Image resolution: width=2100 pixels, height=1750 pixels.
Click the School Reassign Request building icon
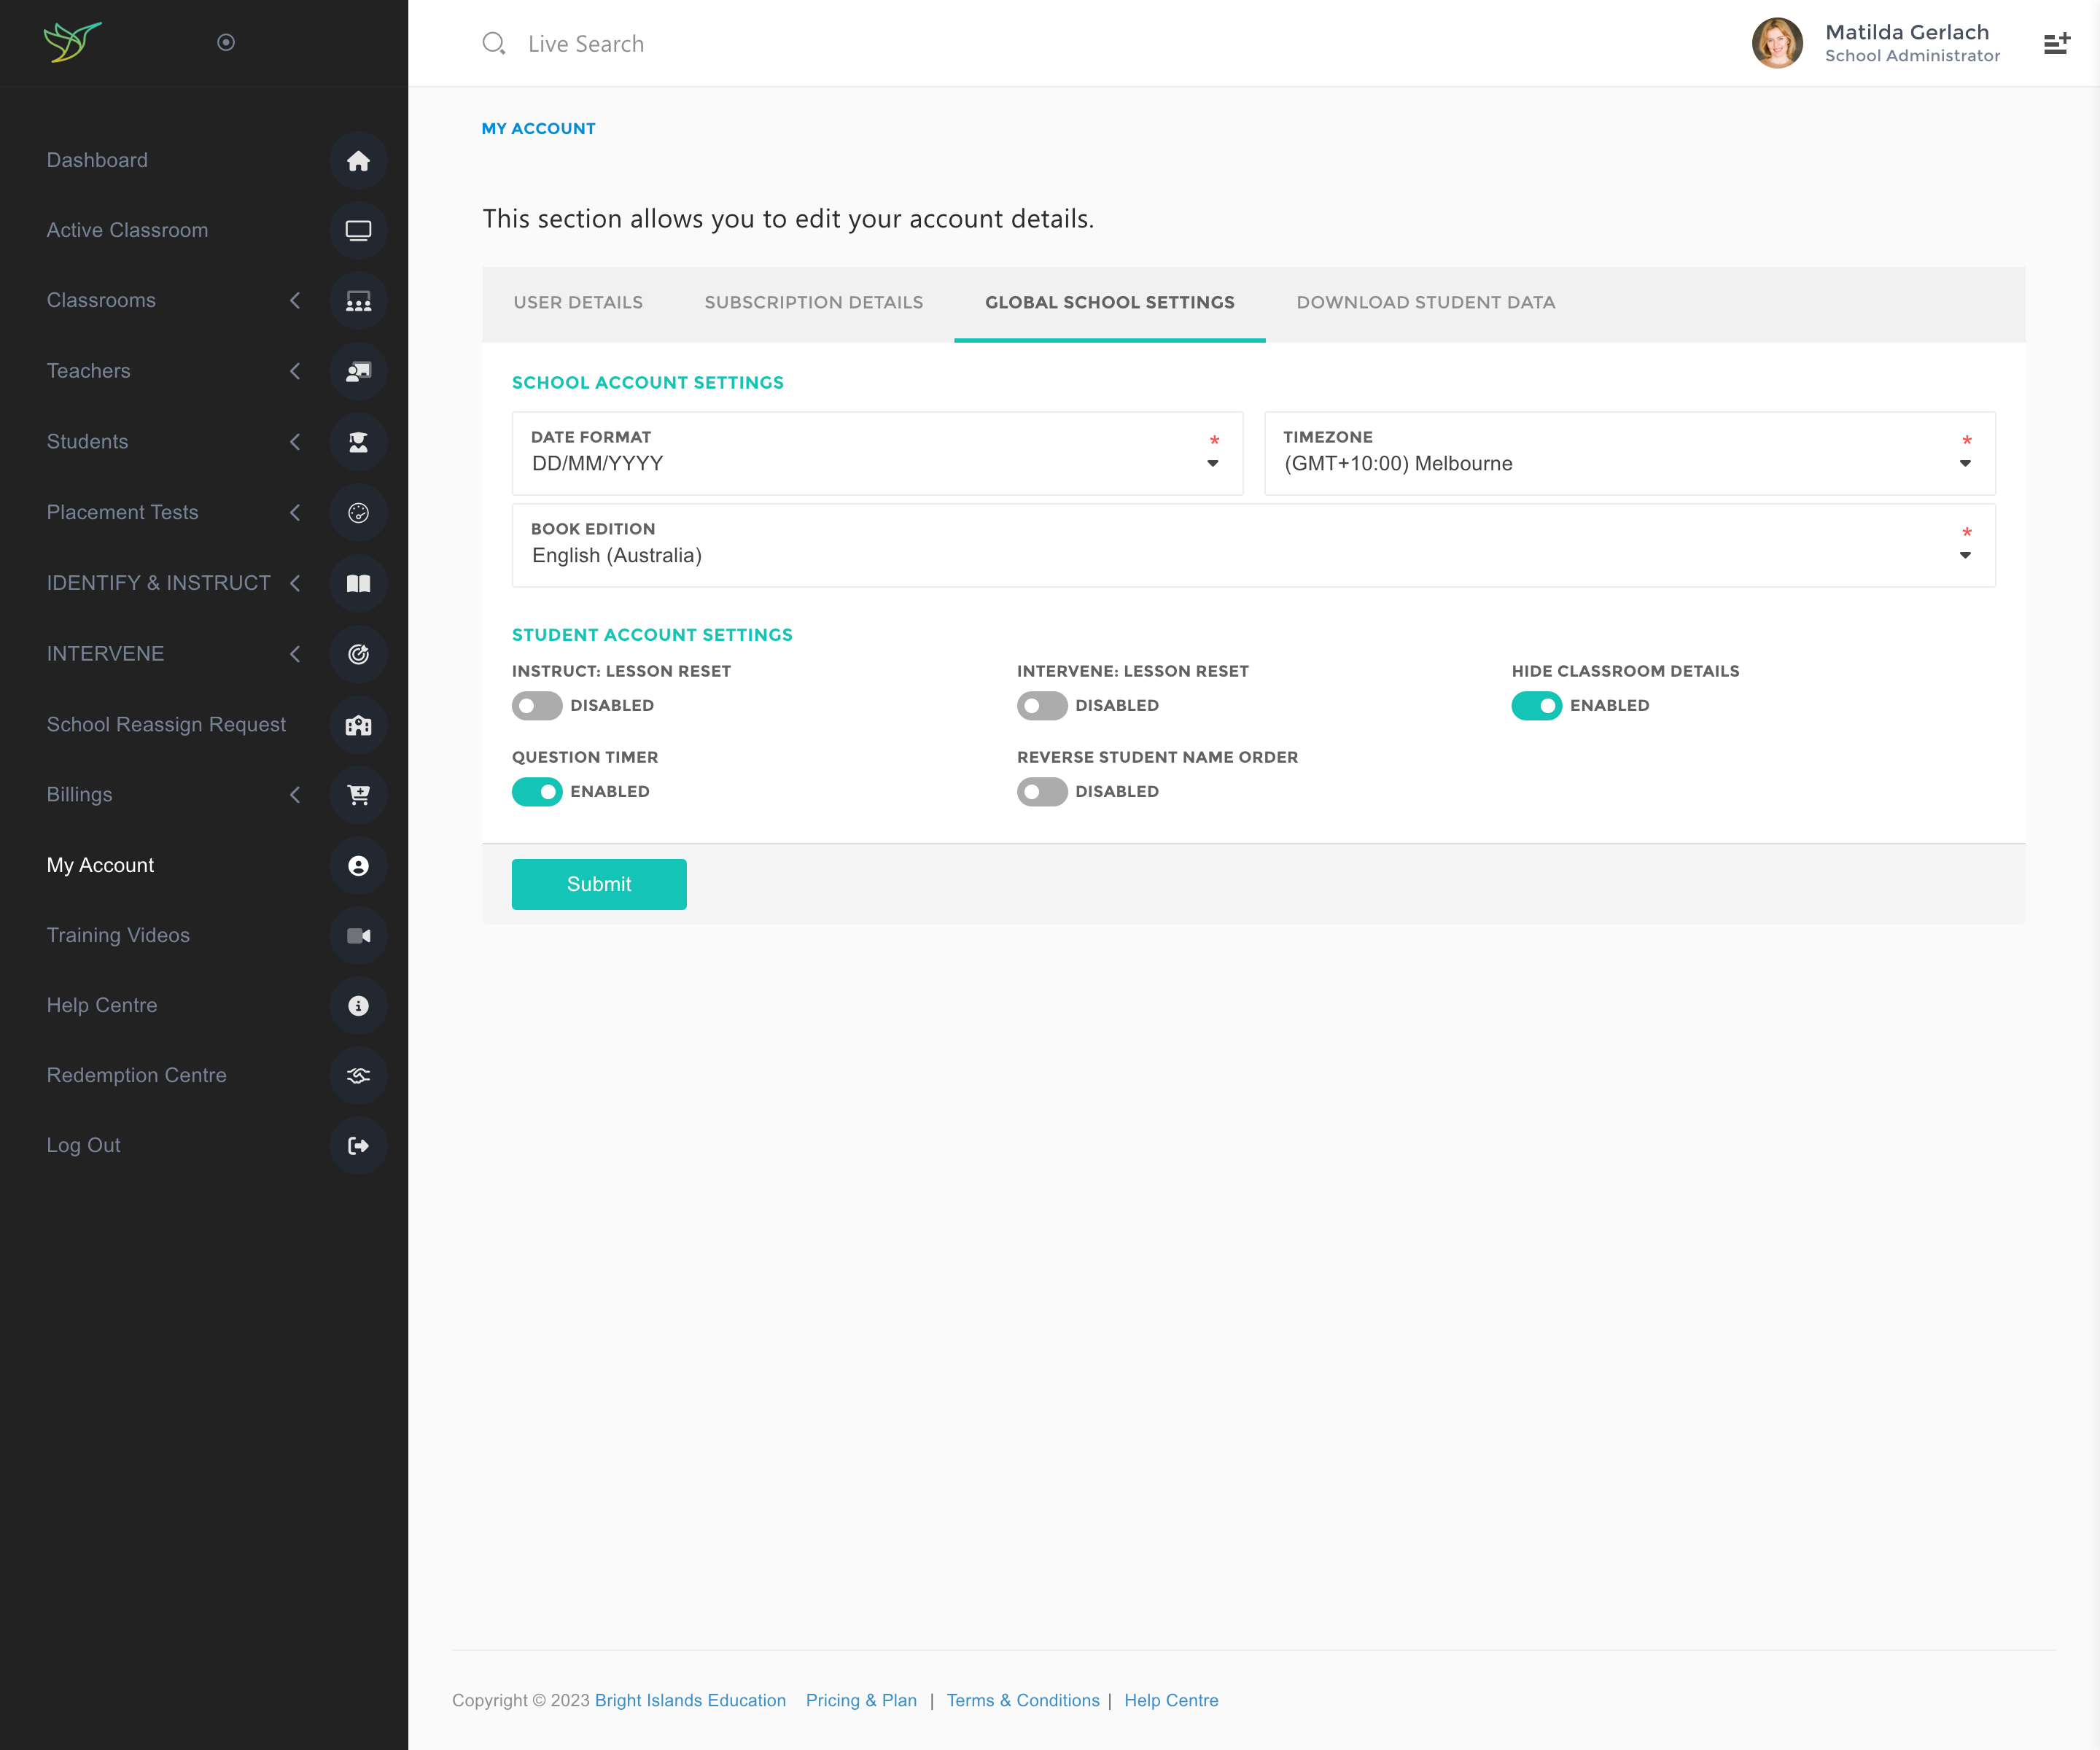[x=358, y=725]
